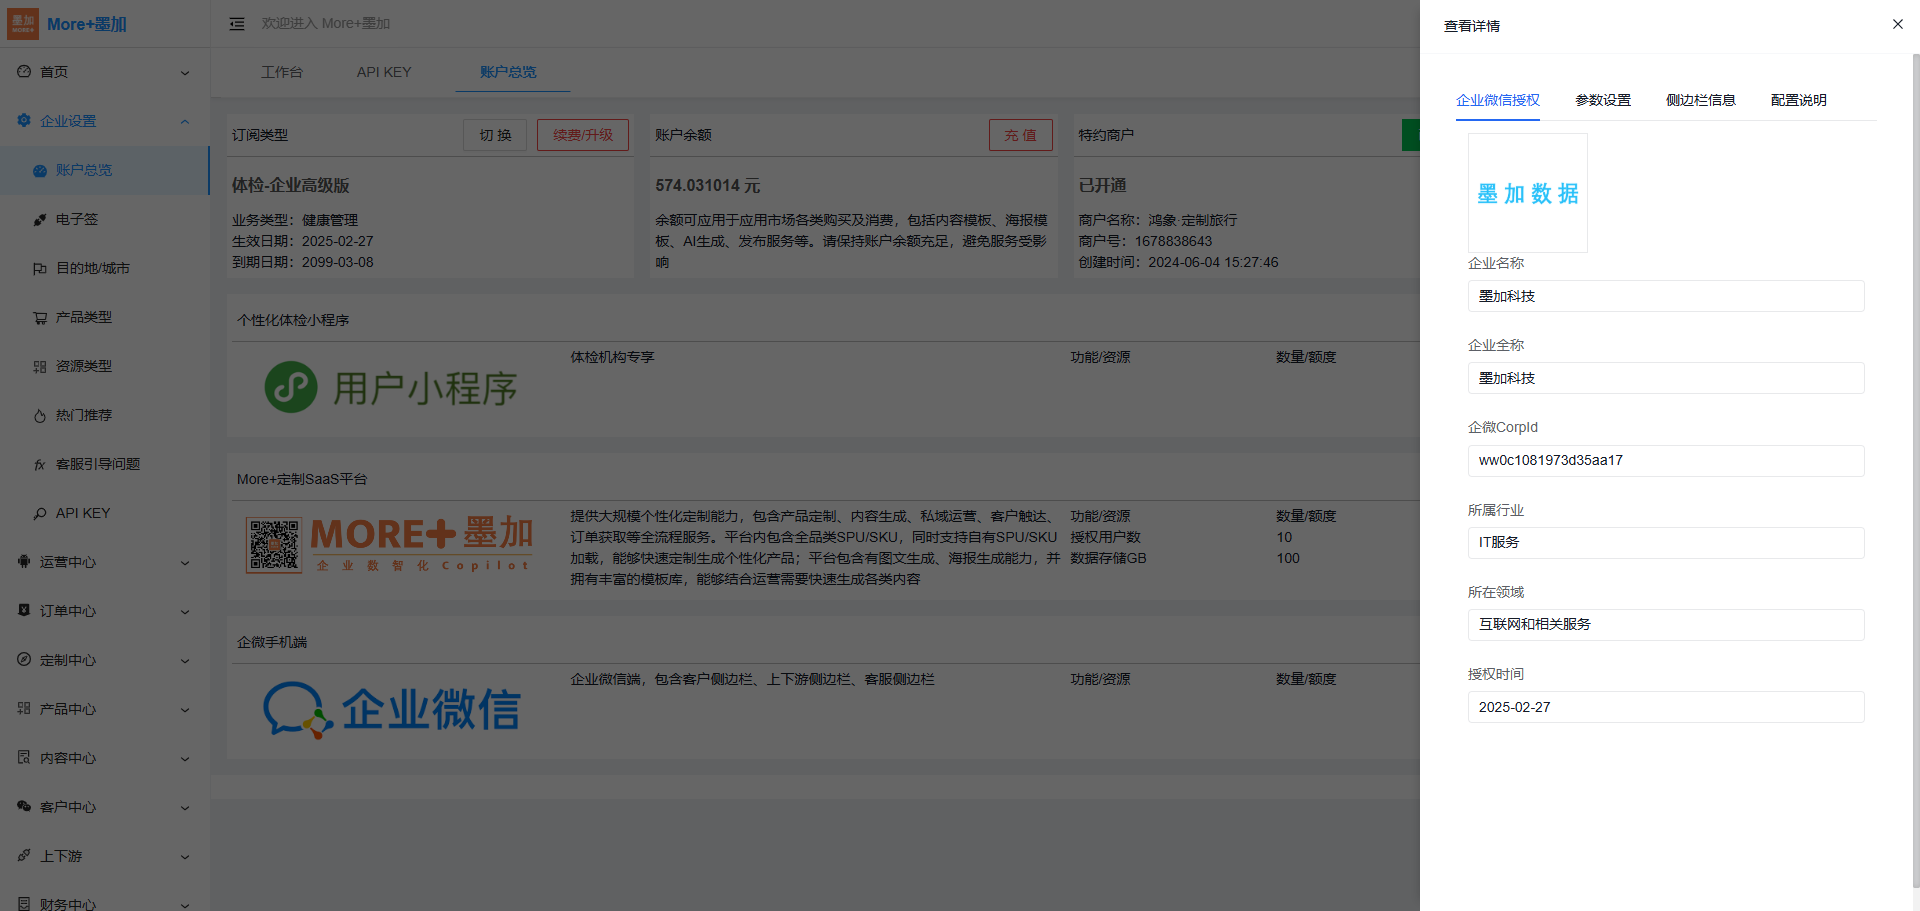Open the 侧边栏信息 tab
This screenshot has height=911, width=1920.
(1700, 100)
